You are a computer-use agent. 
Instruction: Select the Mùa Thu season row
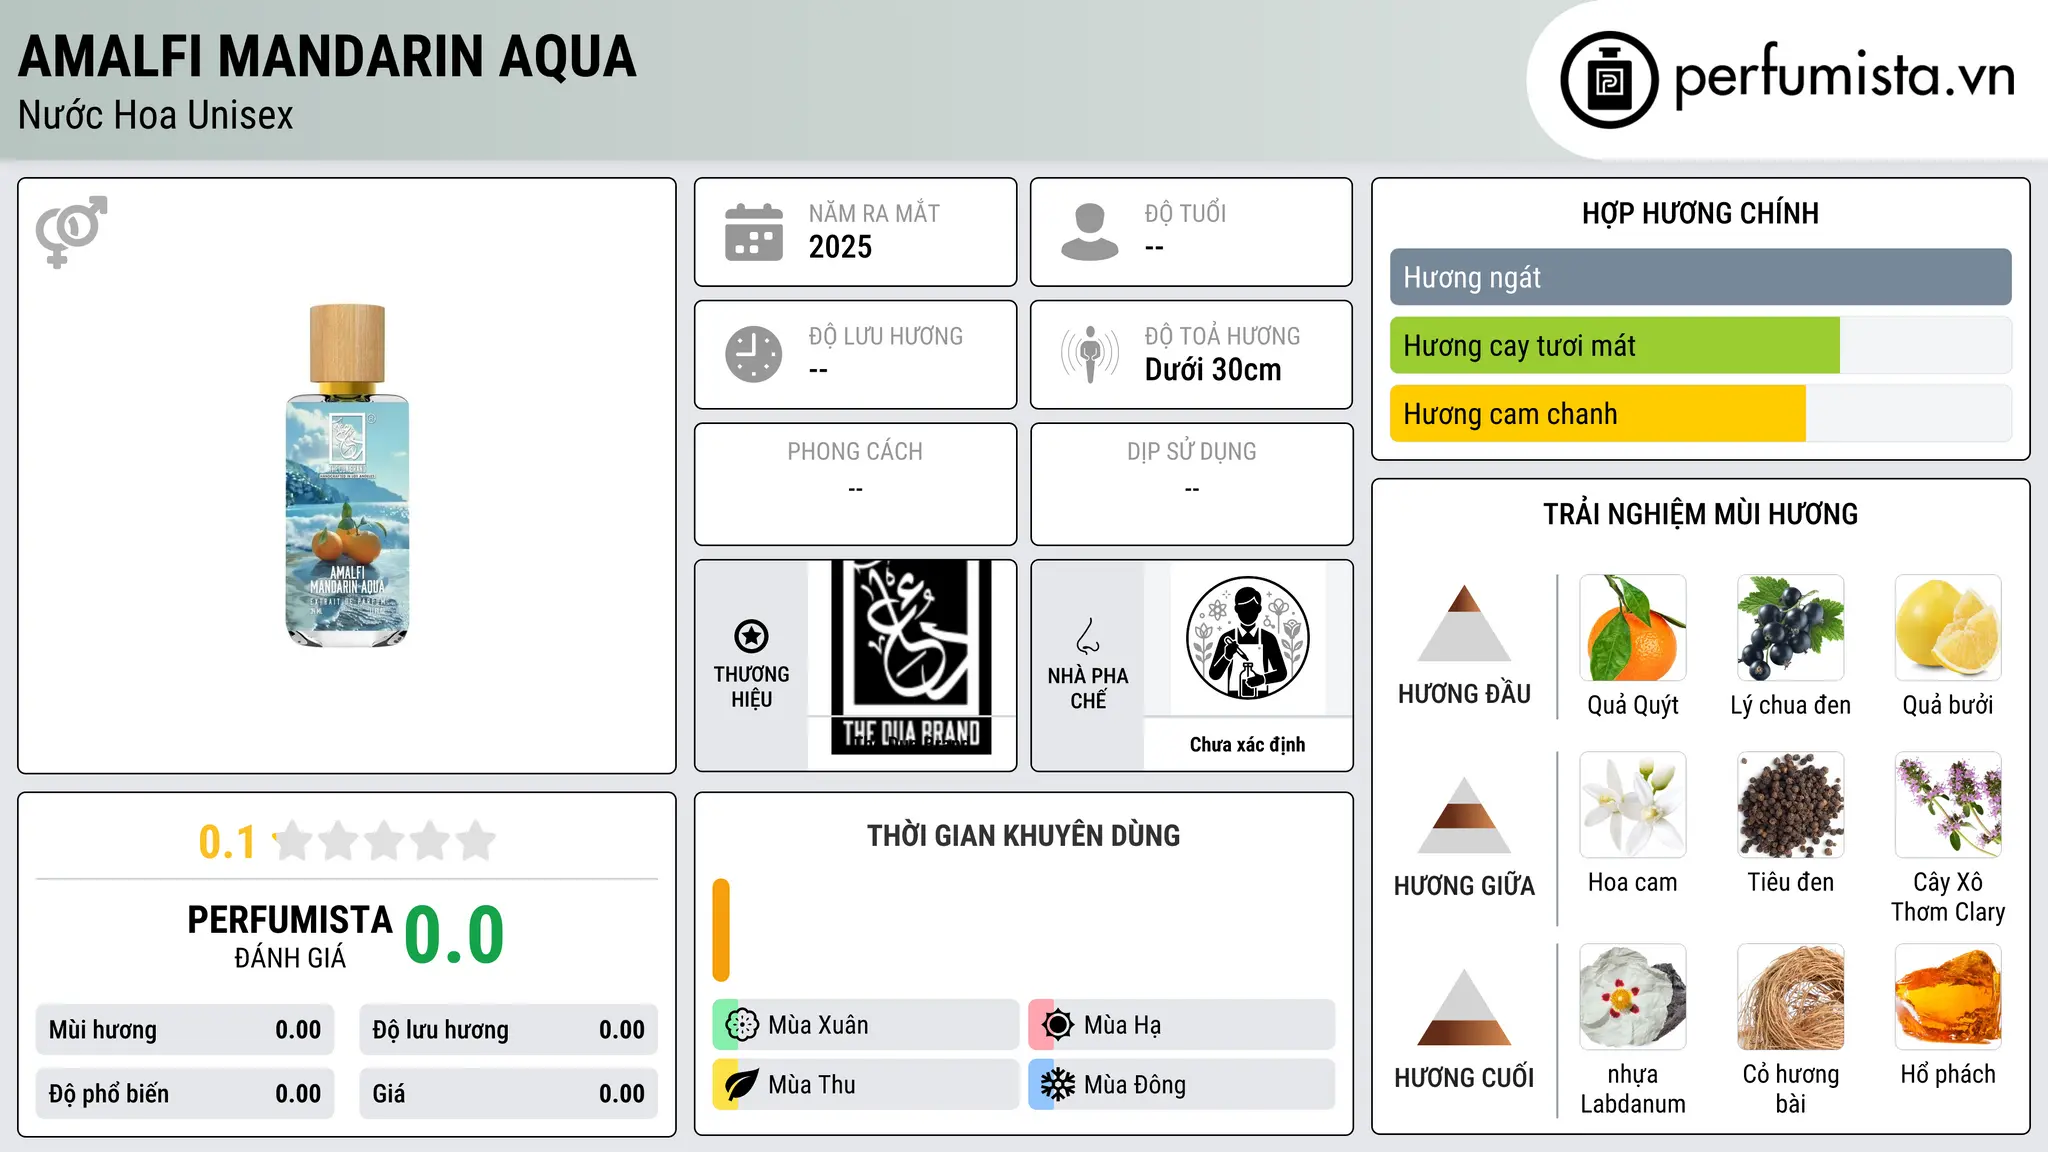[865, 1085]
